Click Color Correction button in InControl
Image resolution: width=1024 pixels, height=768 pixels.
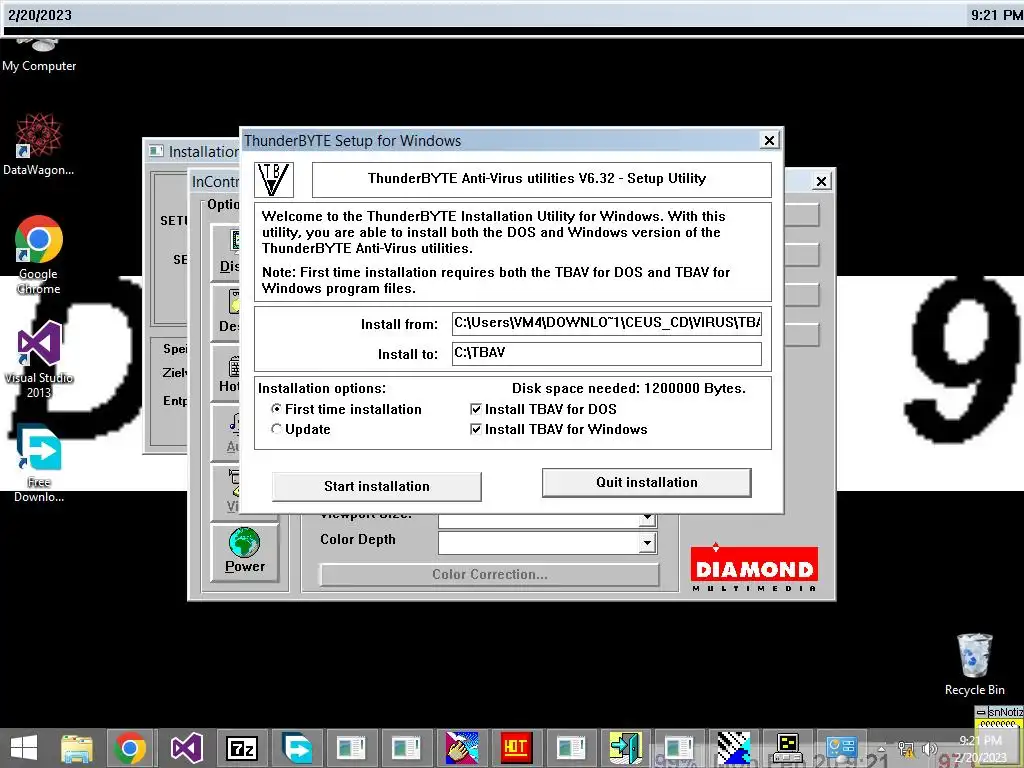coord(489,575)
